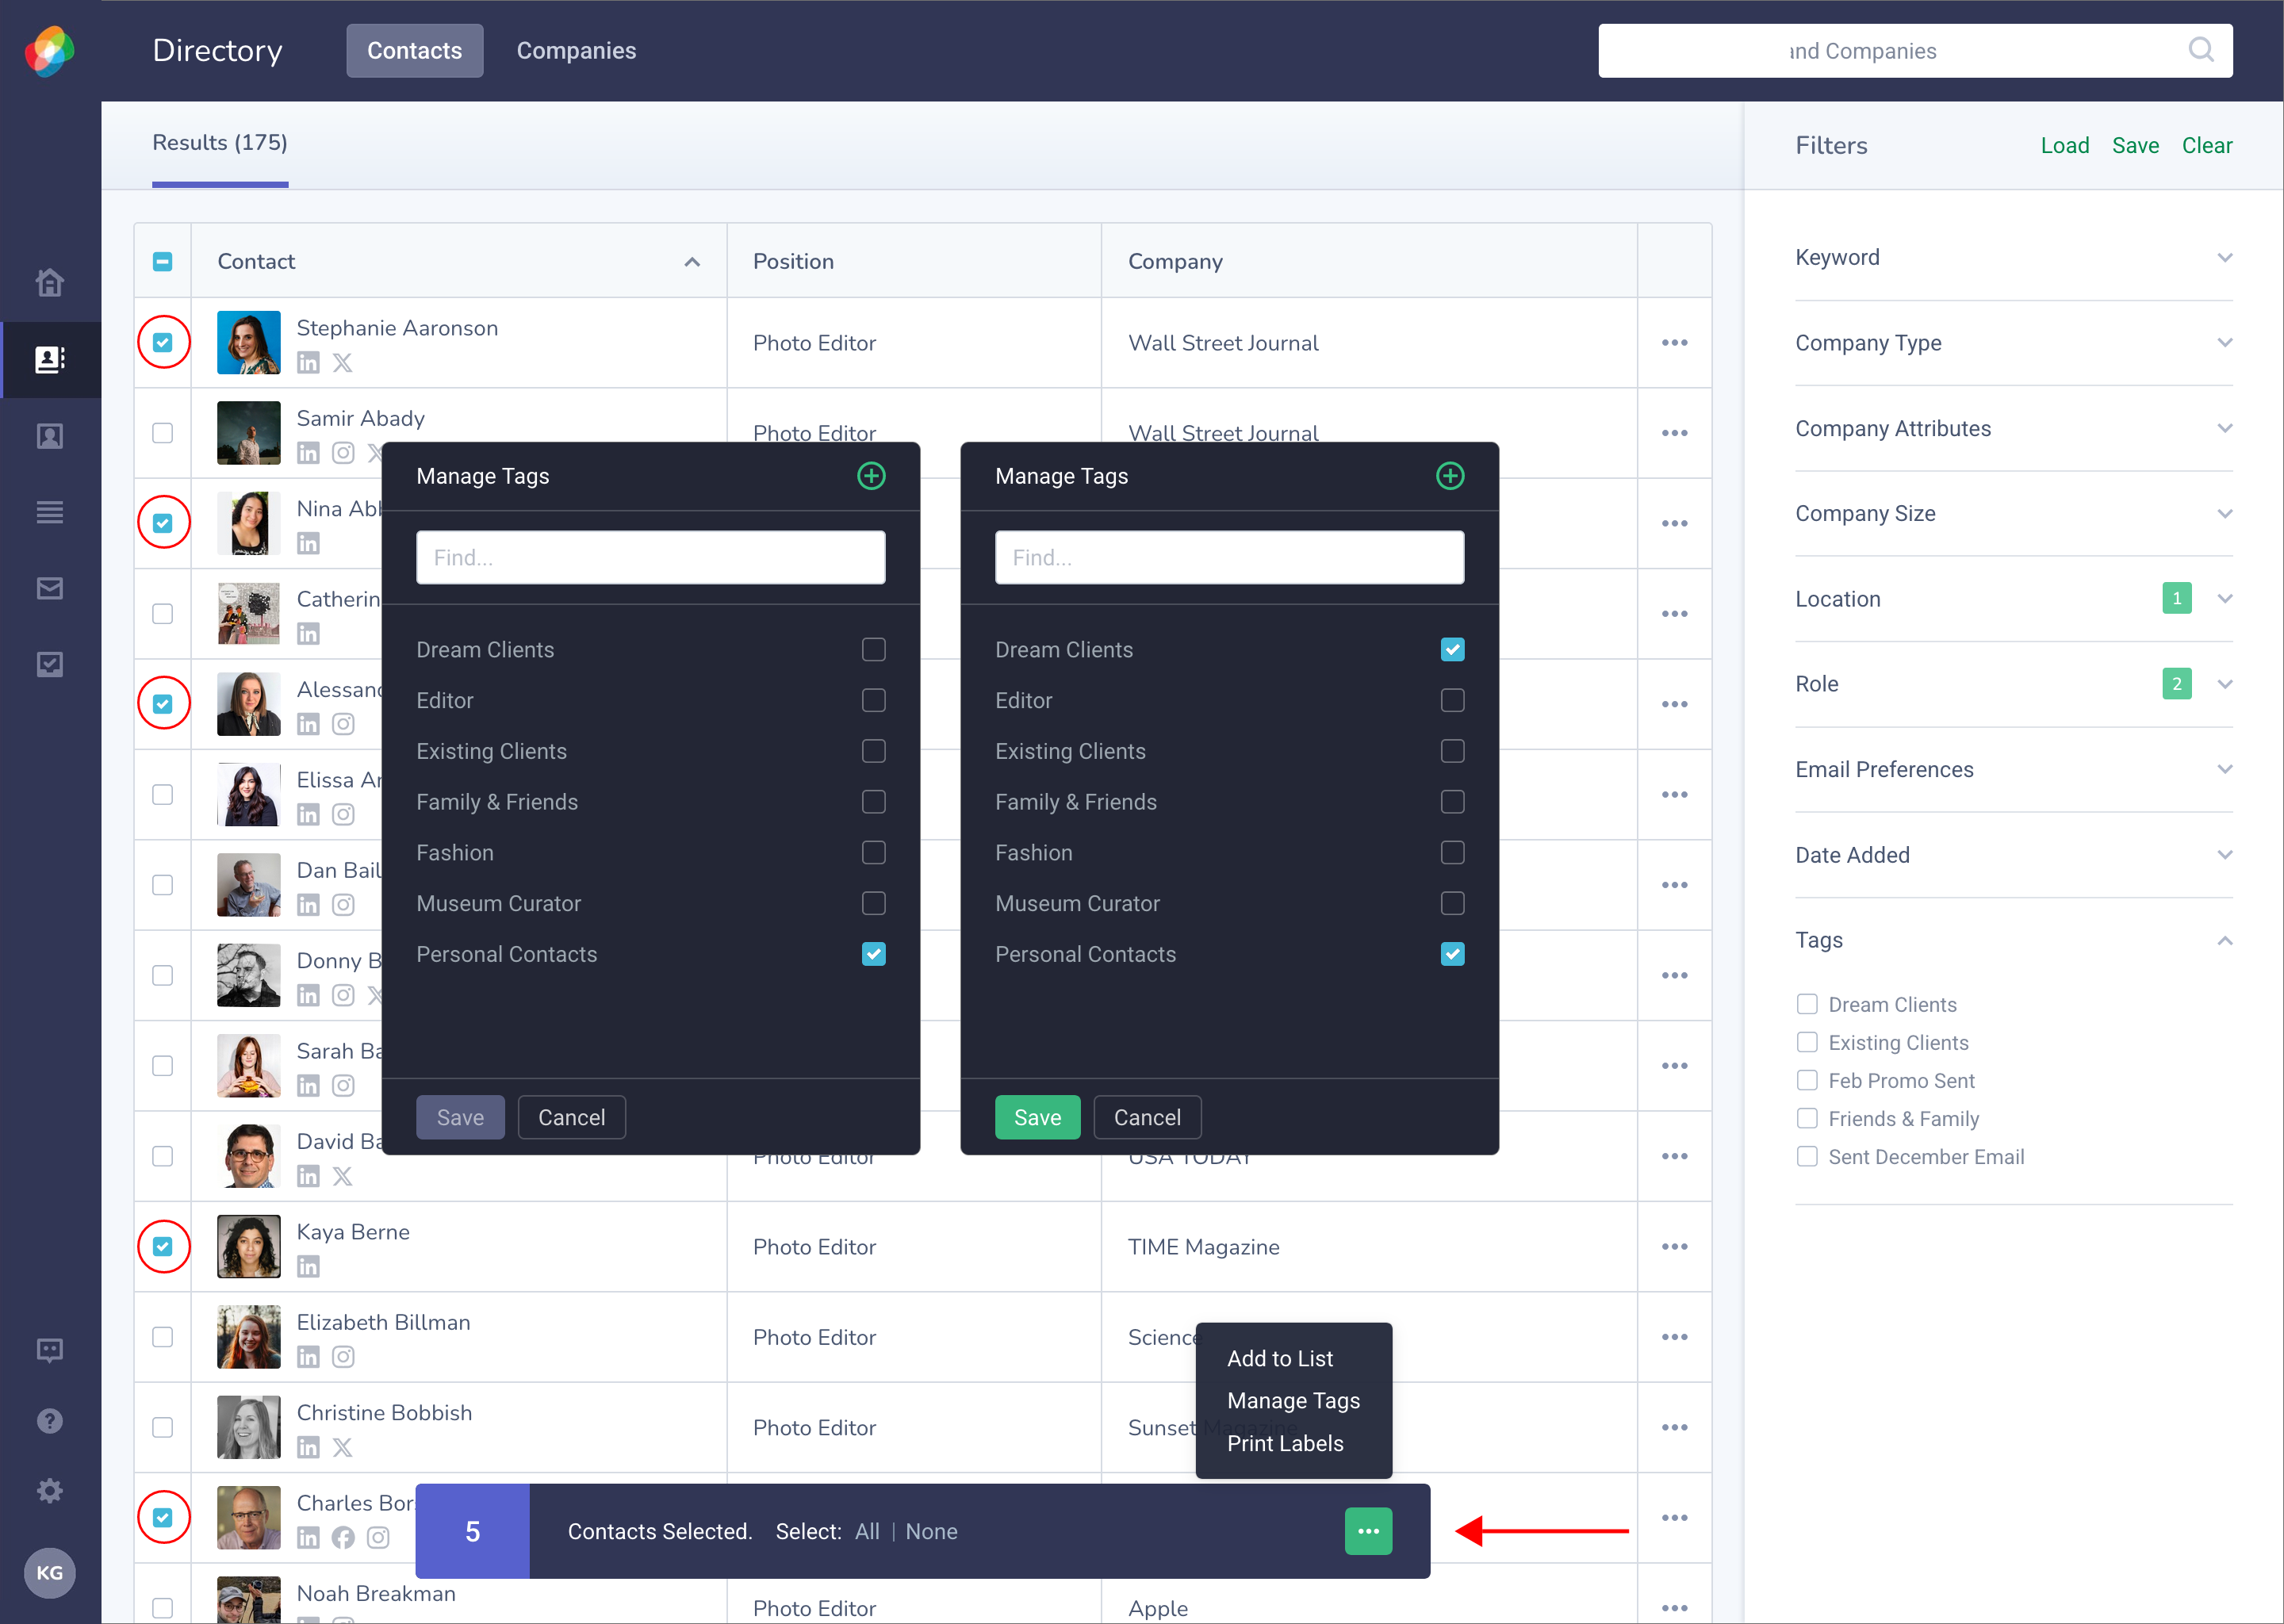Expand the Company Attributes filter
This screenshot has width=2284, height=1624.
(x=2014, y=429)
